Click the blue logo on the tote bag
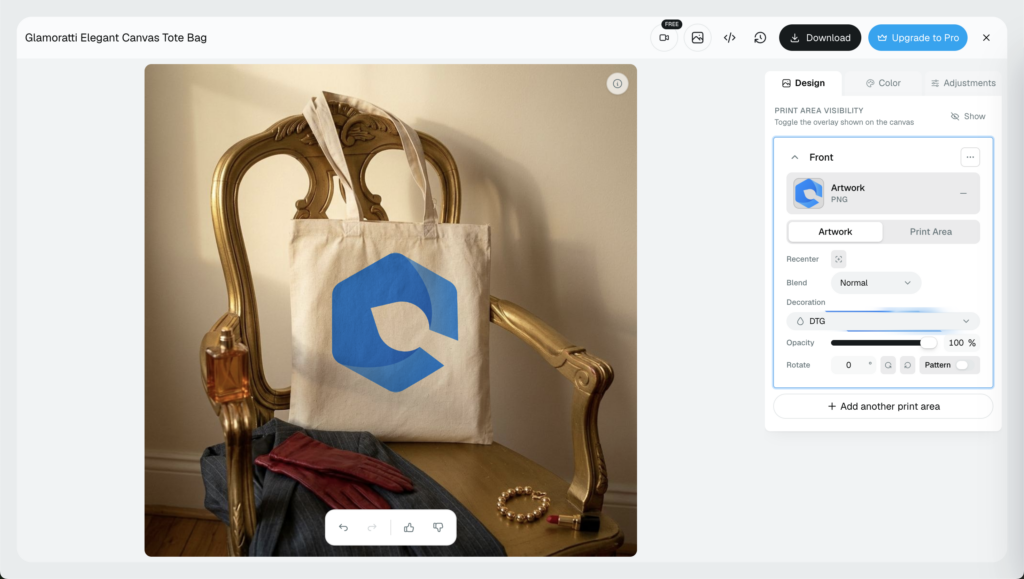The image size is (1024, 579). click(395, 322)
